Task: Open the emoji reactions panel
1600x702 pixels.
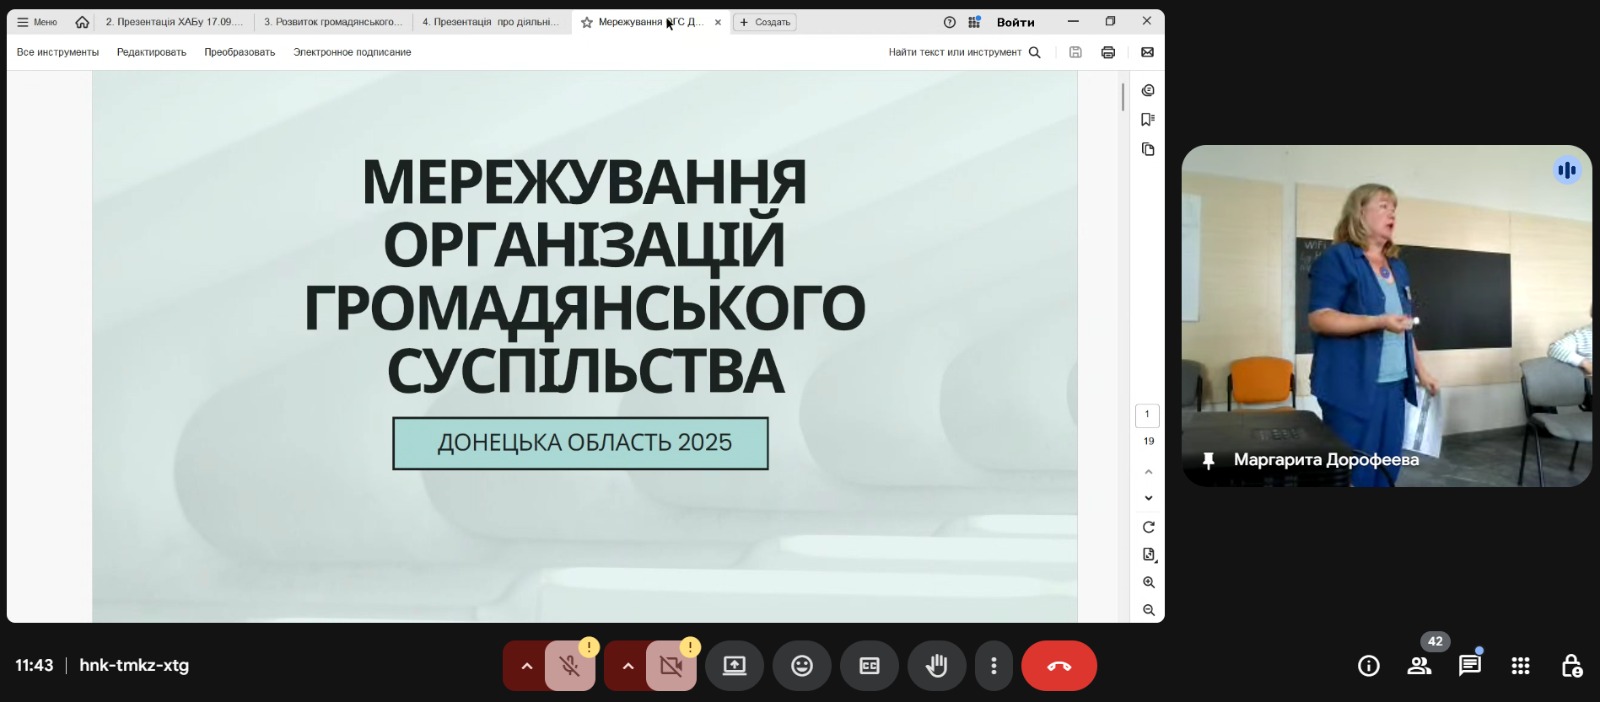Action: tap(802, 666)
